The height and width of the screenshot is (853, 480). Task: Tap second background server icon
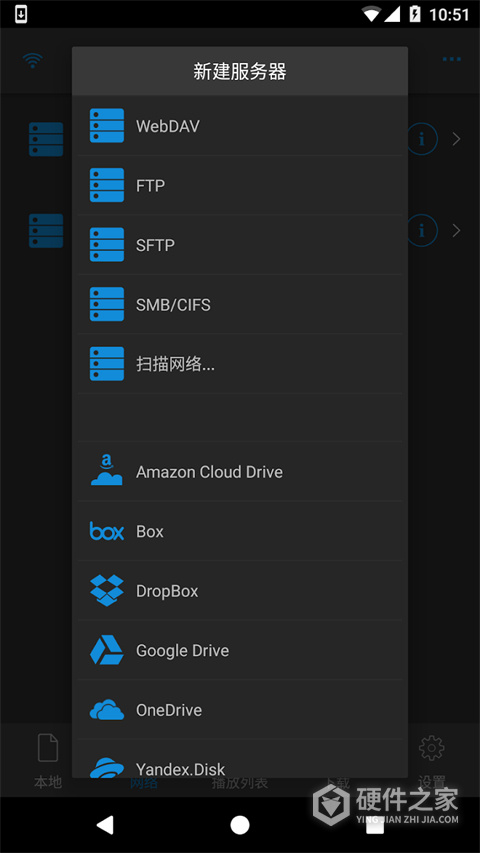tap(46, 231)
